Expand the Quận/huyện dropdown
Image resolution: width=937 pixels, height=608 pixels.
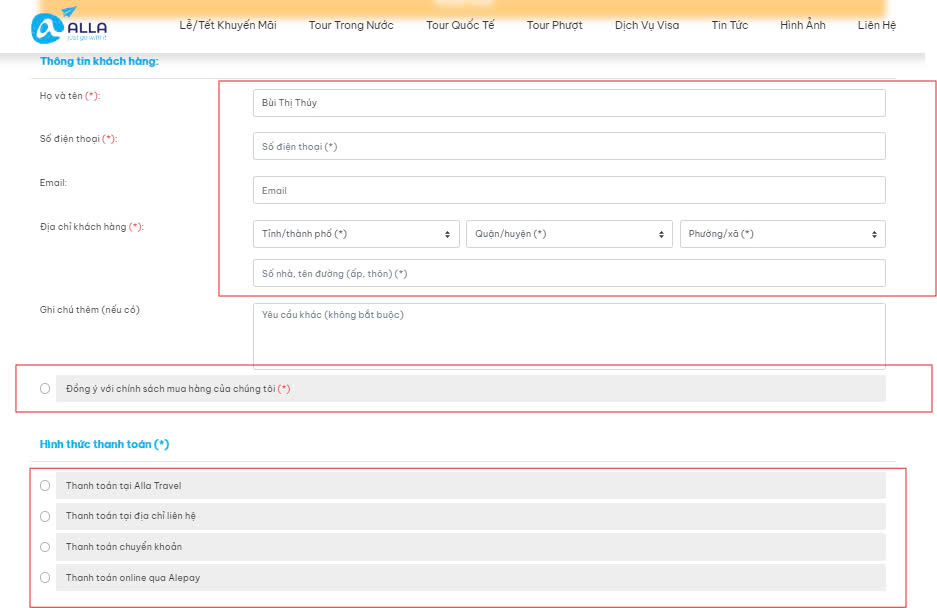click(569, 234)
